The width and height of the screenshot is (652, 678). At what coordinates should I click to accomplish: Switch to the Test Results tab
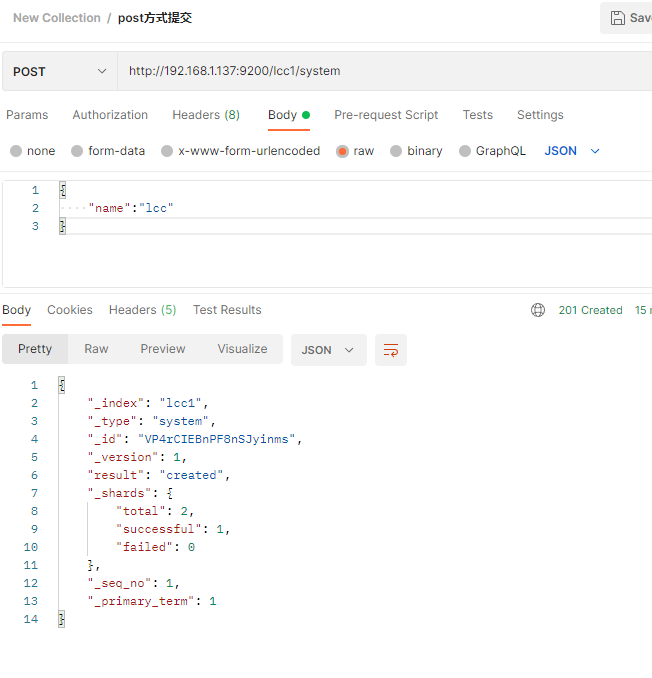click(x=227, y=310)
